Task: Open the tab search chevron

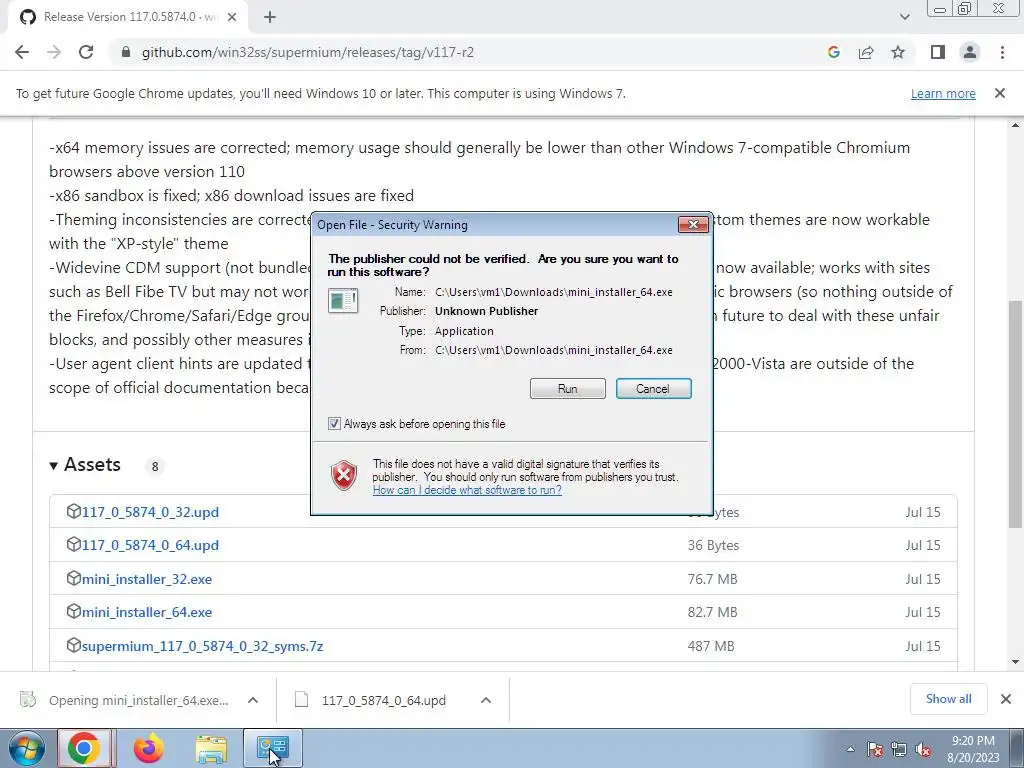Action: point(904,17)
